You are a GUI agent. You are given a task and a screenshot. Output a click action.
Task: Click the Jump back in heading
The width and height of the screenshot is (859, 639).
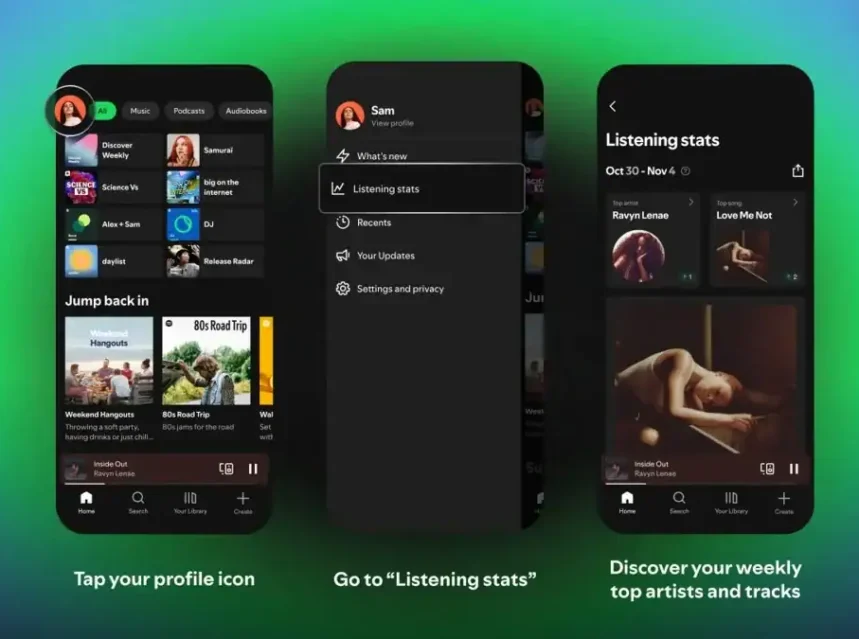pyautogui.click(x=107, y=301)
